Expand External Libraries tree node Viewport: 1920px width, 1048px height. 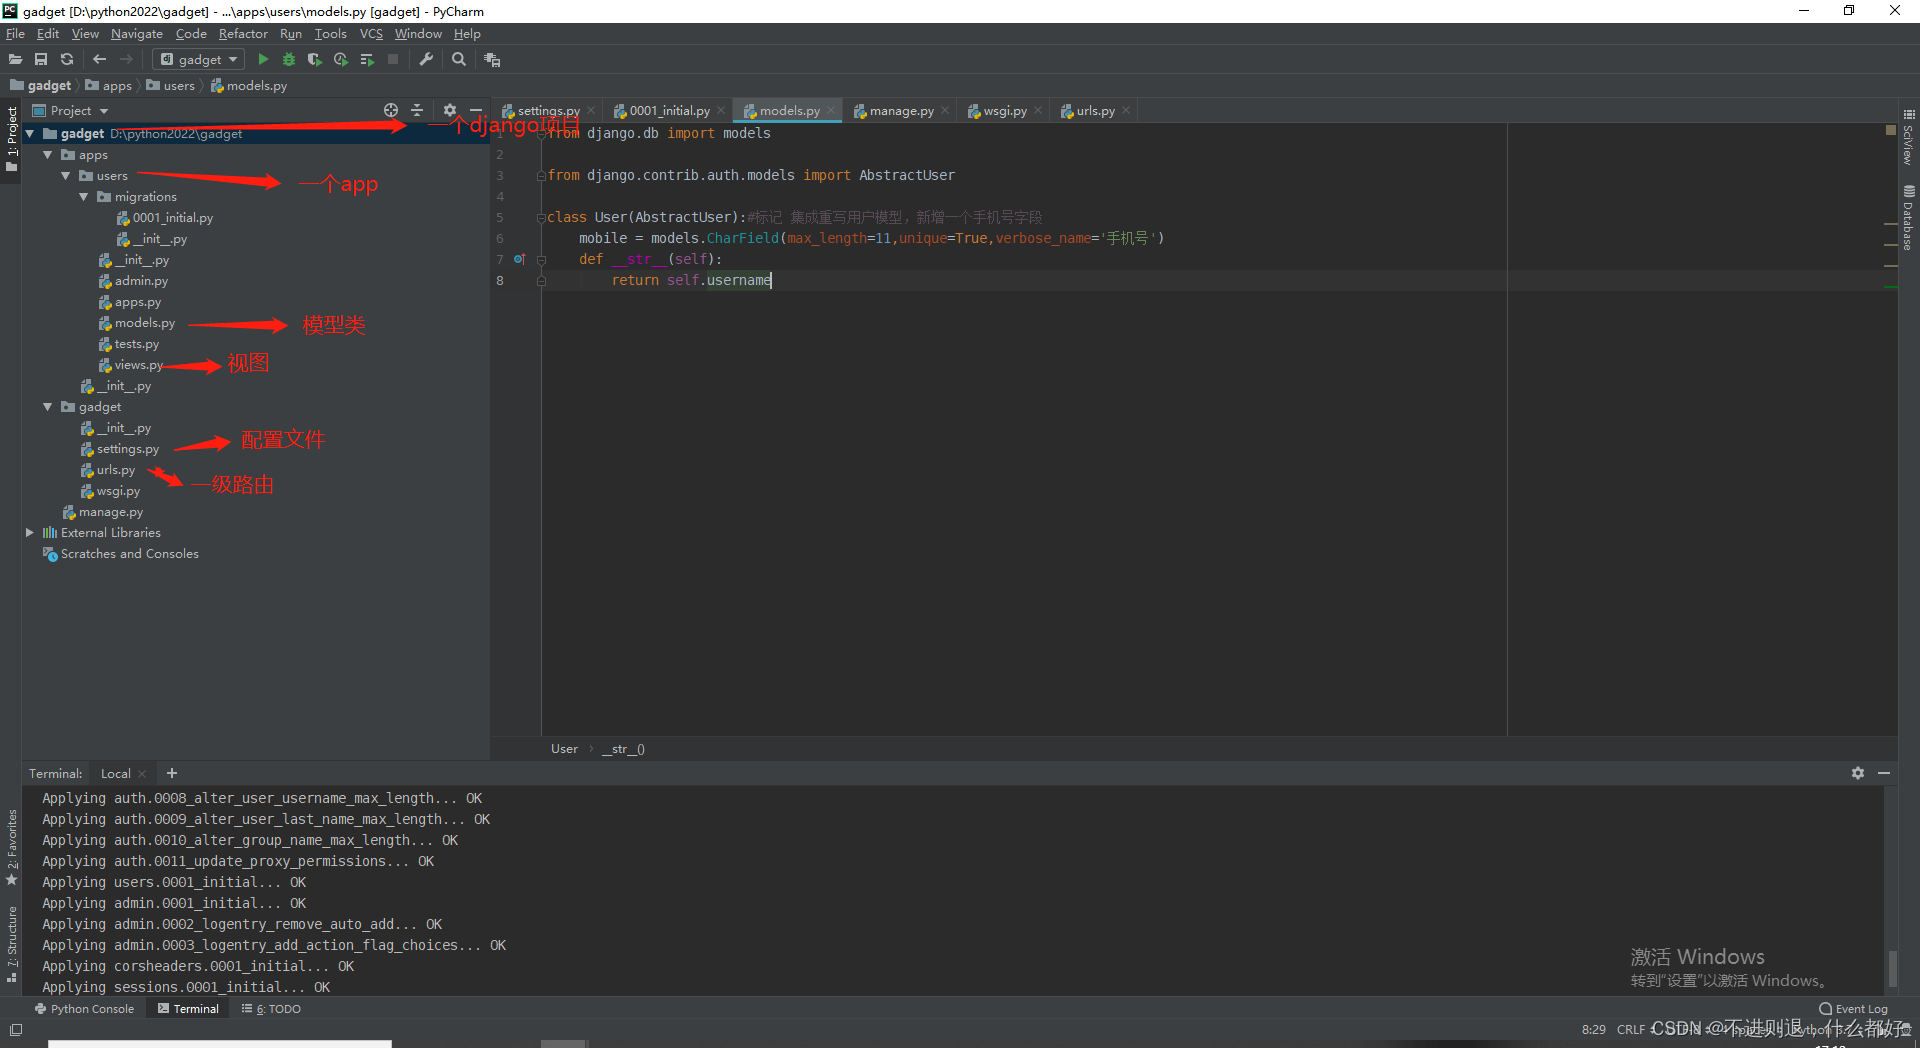(30, 533)
